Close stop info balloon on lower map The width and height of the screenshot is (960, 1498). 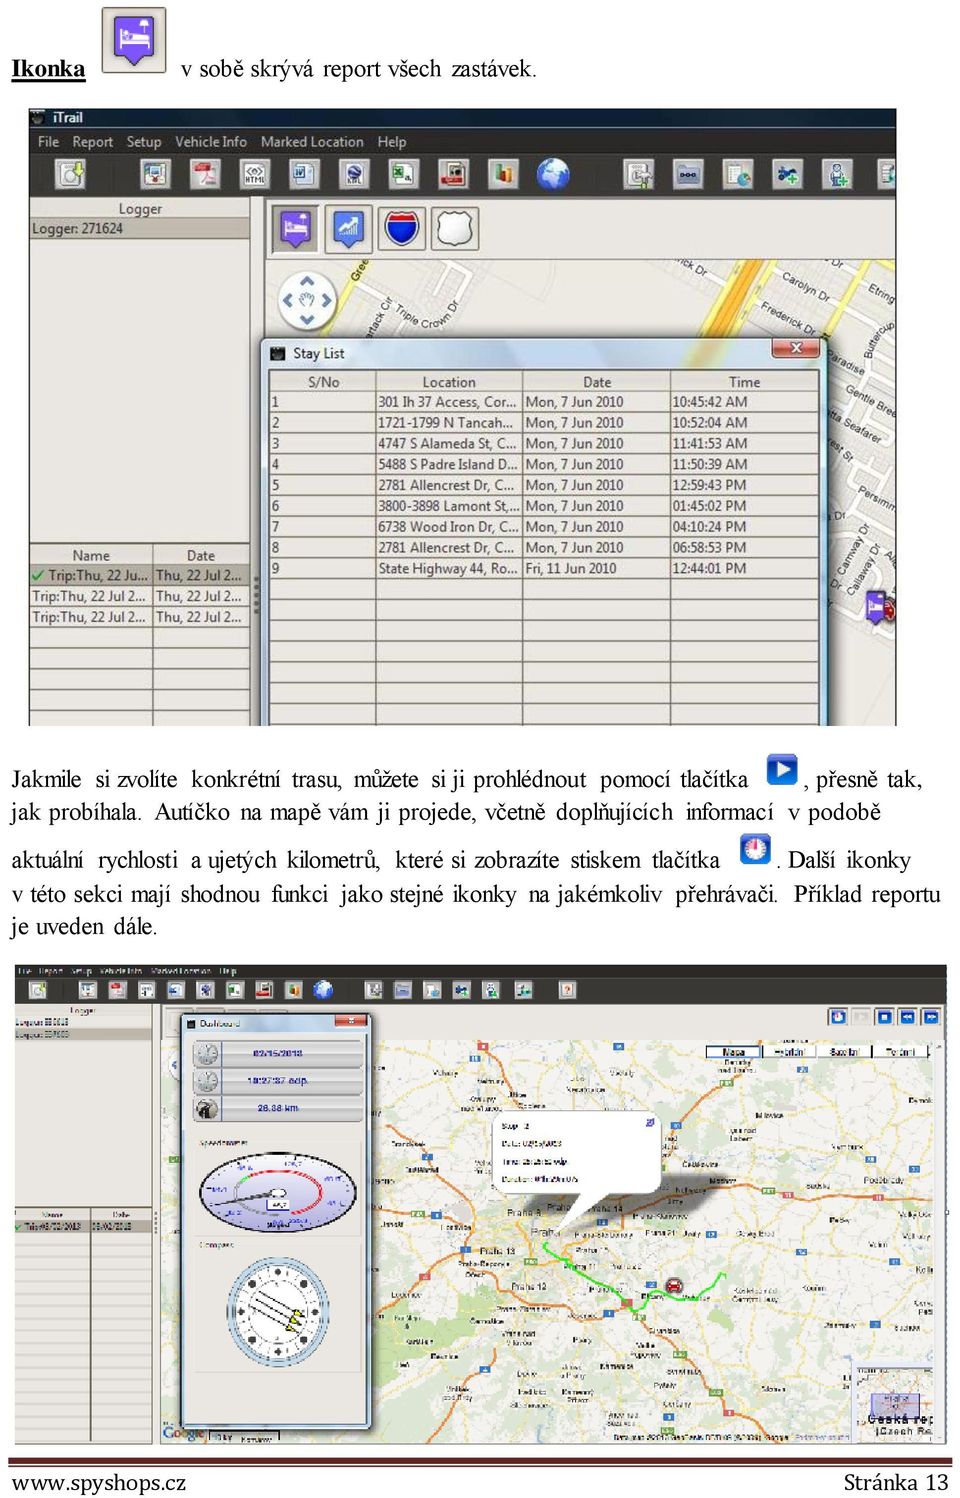[x=650, y=1123]
